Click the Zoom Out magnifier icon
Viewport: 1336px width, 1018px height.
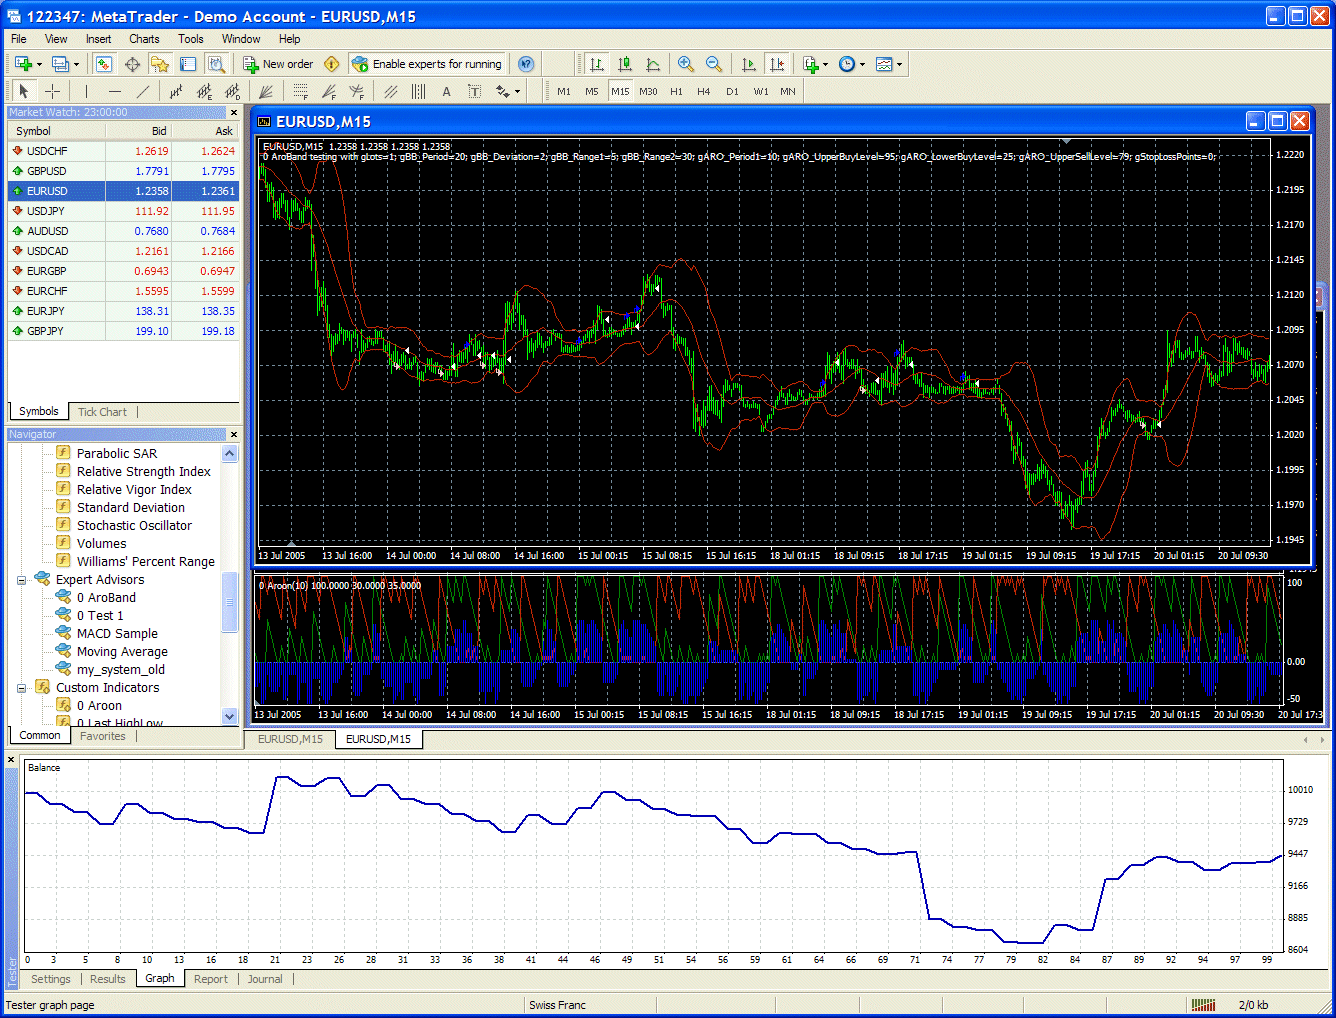click(x=714, y=64)
